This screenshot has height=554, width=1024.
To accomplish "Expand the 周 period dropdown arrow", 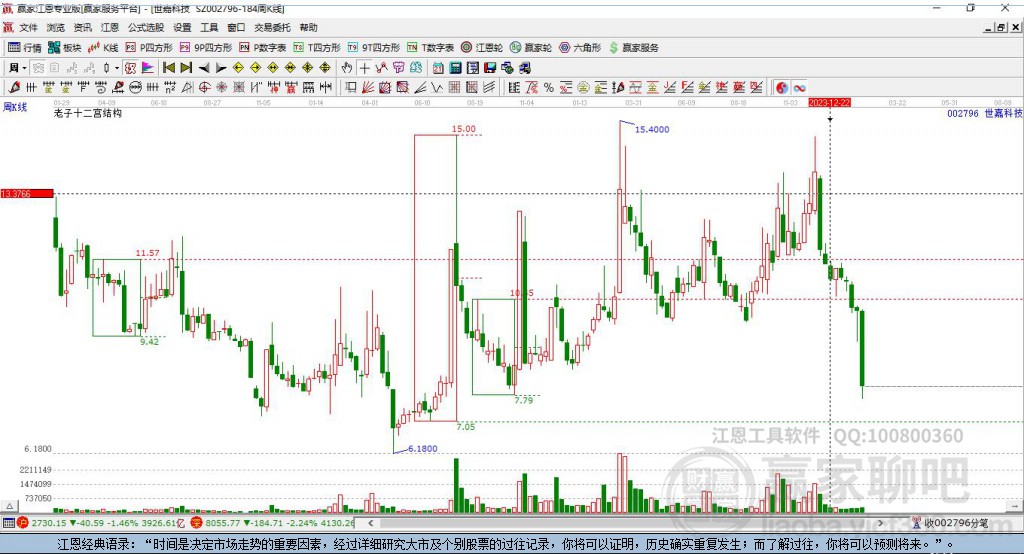I will click(x=24, y=68).
